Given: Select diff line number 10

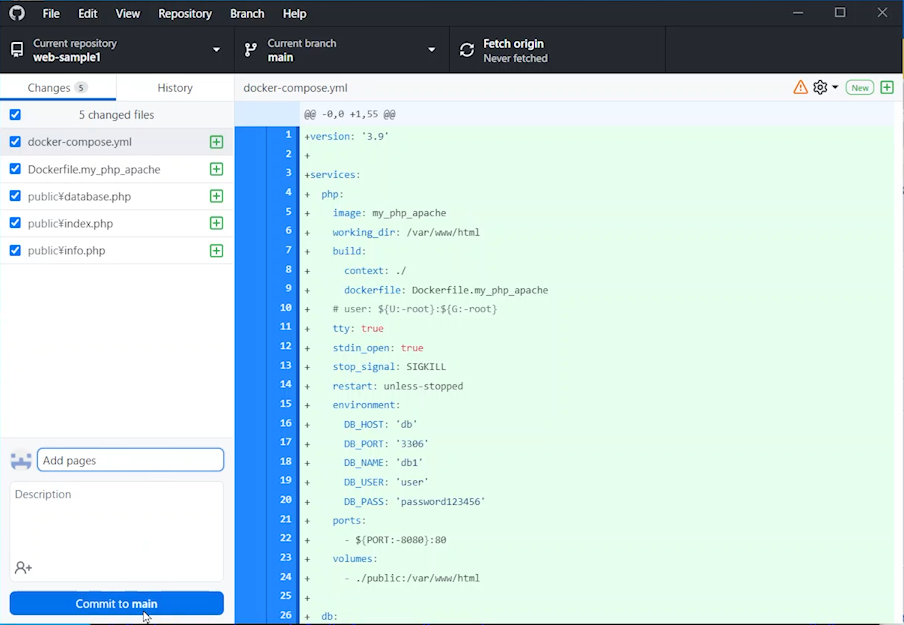Looking at the screenshot, I should [285, 307].
